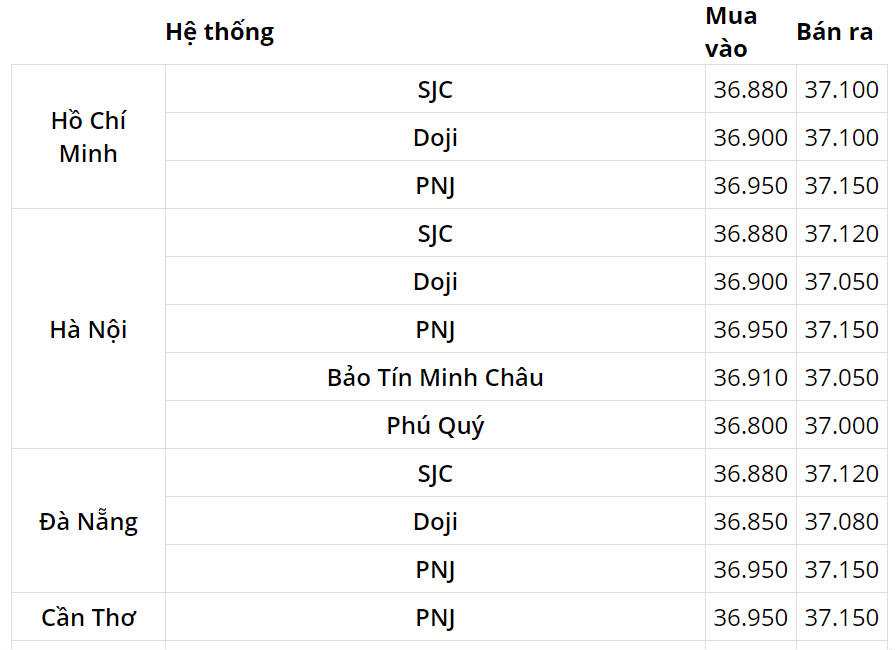Click PNJ in the Hồ Chí Minh group
The image size is (895, 650).
pos(435,185)
